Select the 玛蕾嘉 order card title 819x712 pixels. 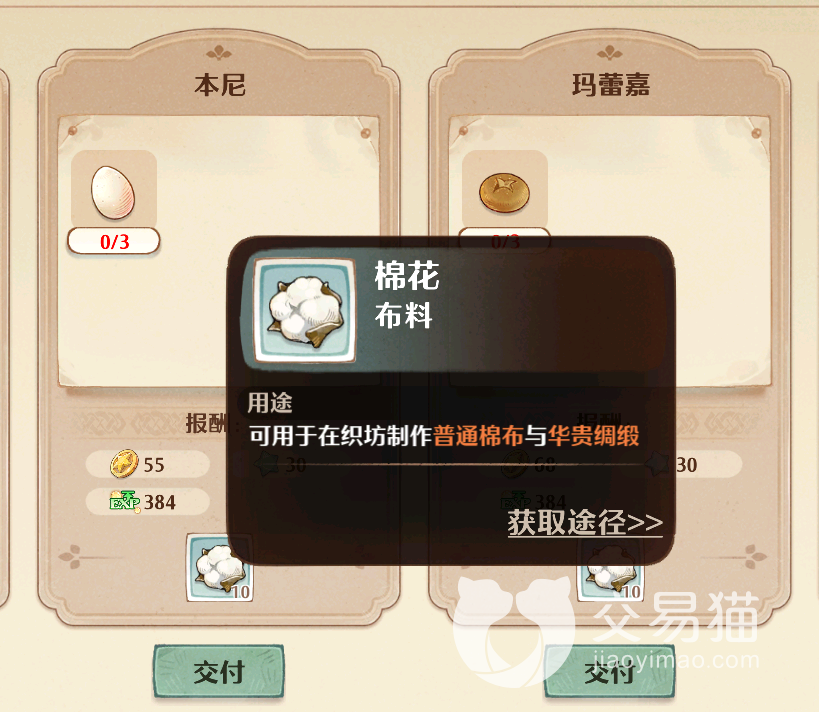611,85
